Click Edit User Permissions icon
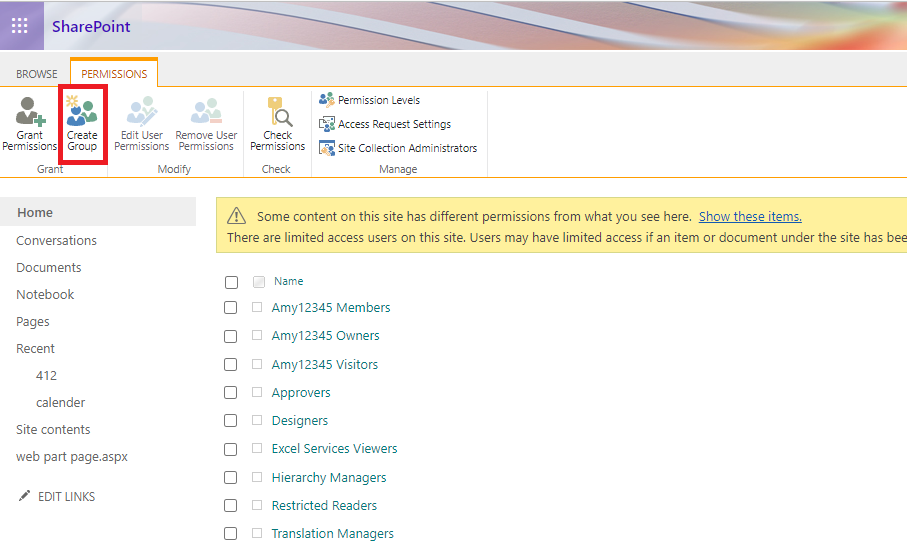The height and width of the screenshot is (548, 907). pyautogui.click(x=142, y=111)
